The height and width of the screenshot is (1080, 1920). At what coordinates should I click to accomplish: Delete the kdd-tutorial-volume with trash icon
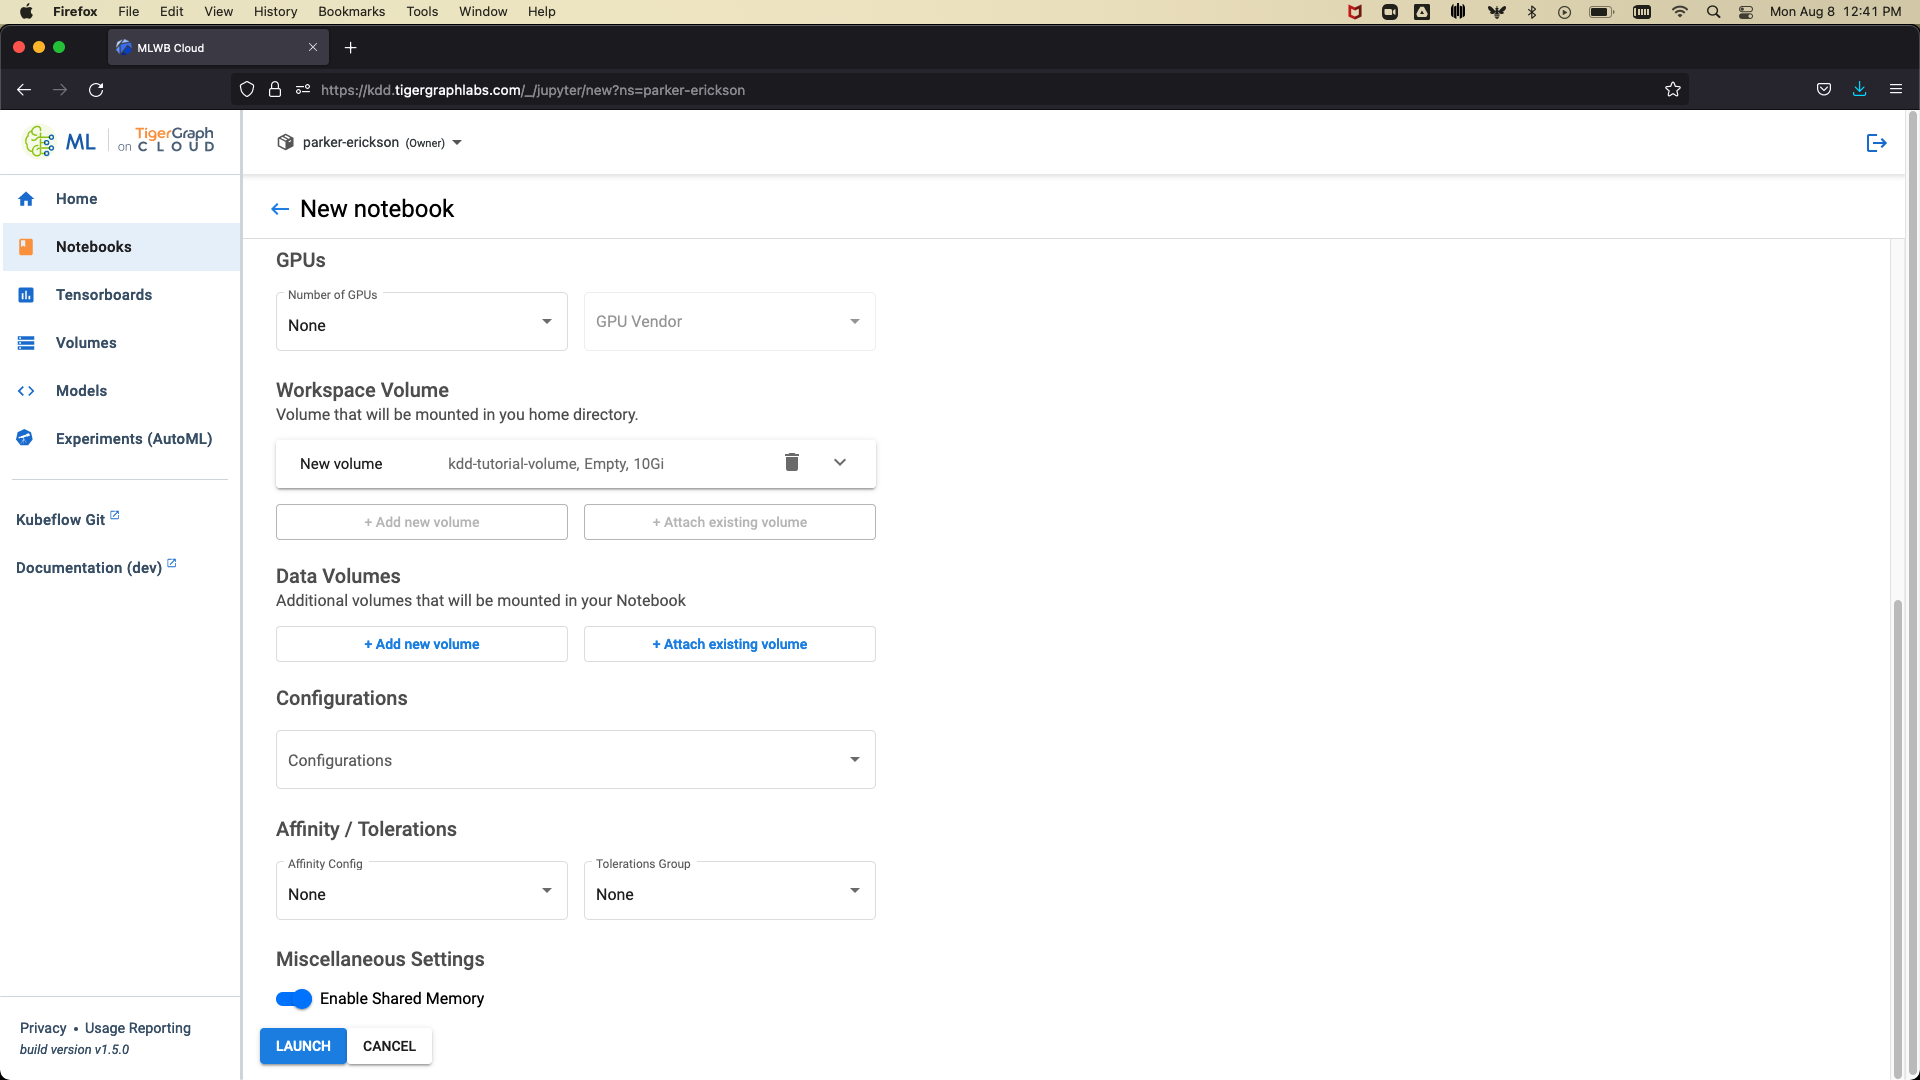point(791,462)
